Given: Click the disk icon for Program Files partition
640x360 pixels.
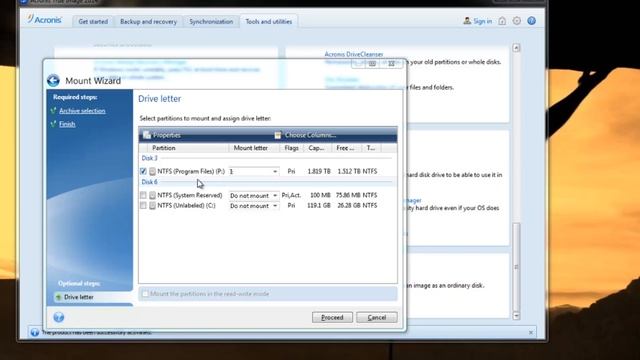Looking at the screenshot, I should point(152,171).
